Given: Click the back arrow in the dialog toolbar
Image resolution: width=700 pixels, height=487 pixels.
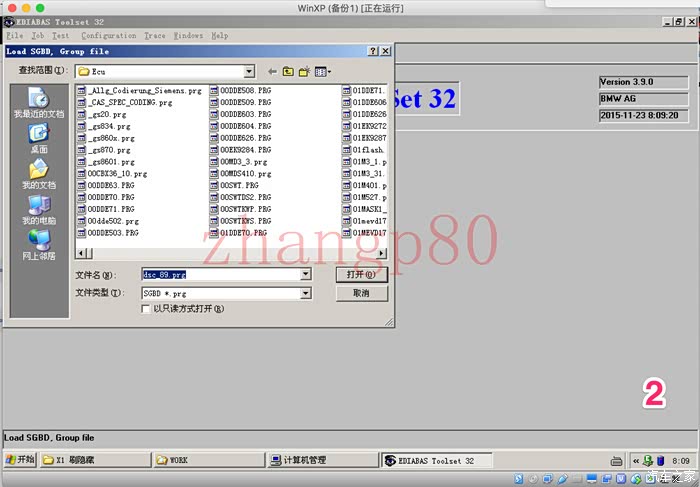Looking at the screenshot, I should (272, 71).
